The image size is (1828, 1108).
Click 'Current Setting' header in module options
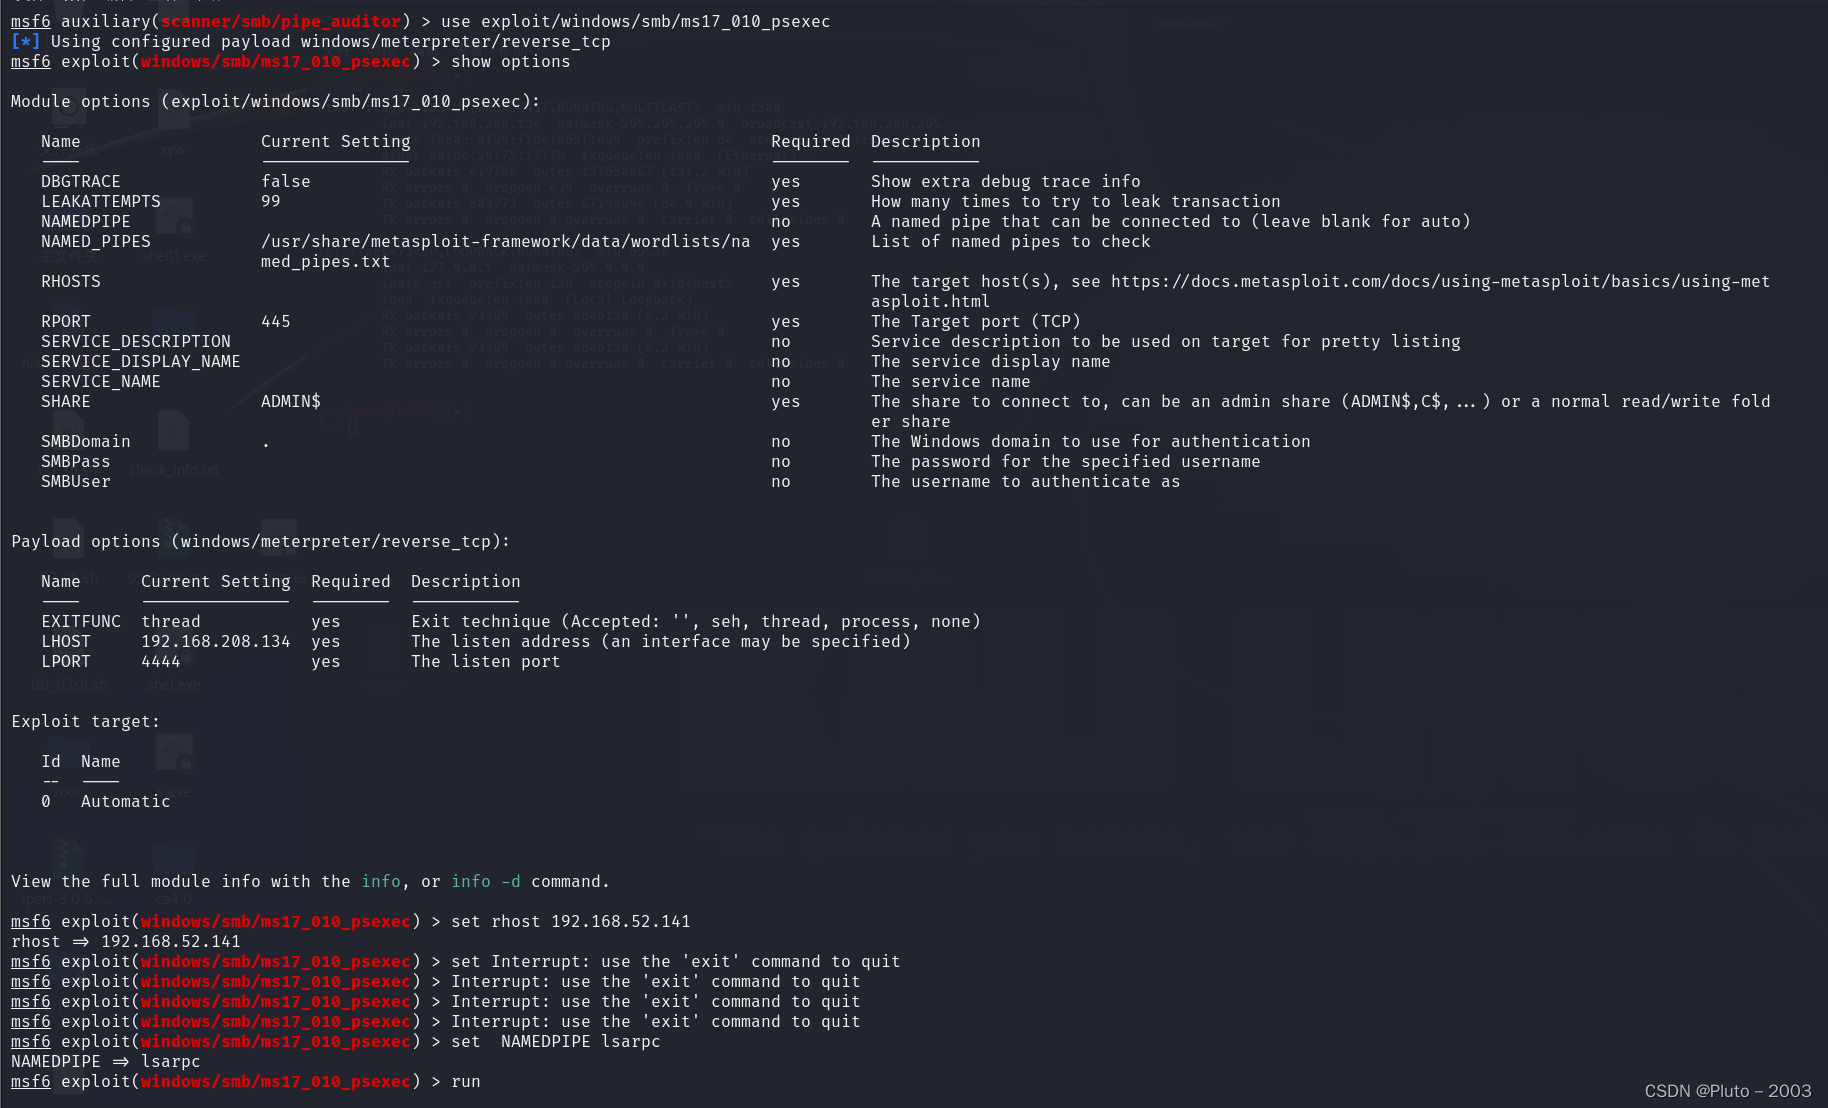[x=336, y=142]
